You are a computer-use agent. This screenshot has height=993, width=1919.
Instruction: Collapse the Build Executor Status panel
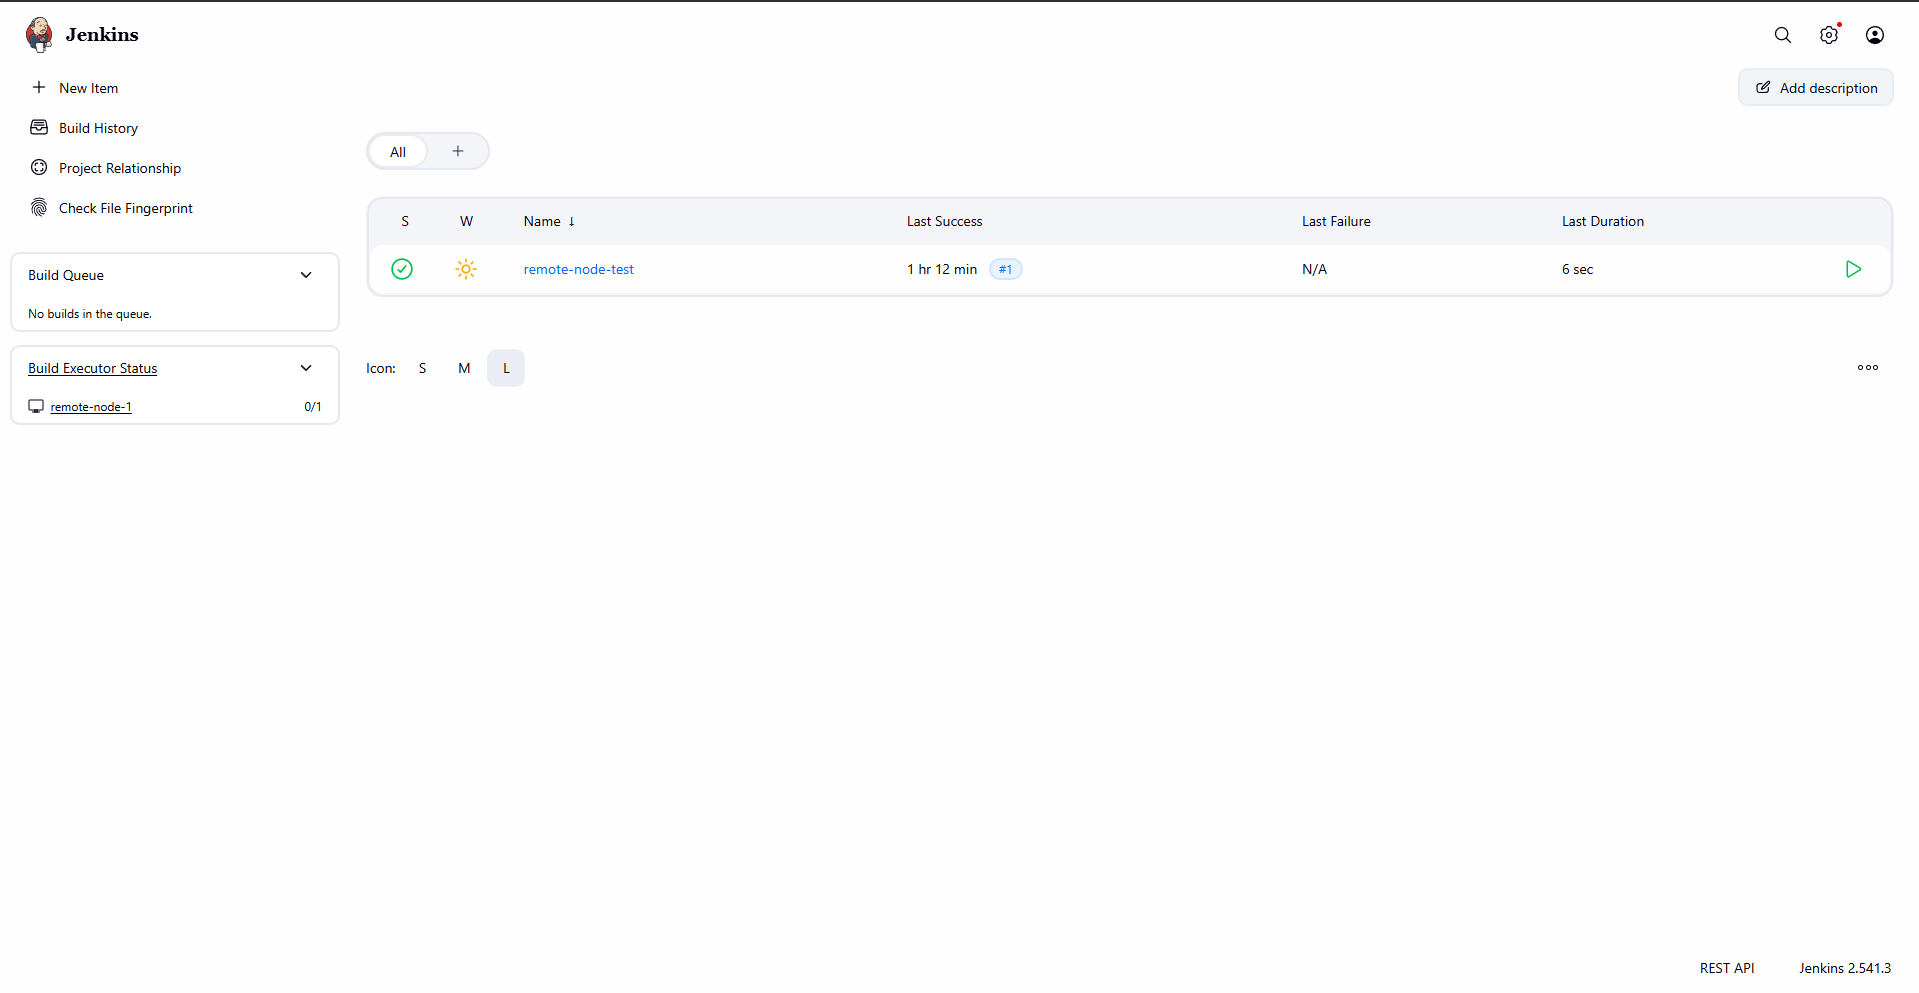point(306,368)
